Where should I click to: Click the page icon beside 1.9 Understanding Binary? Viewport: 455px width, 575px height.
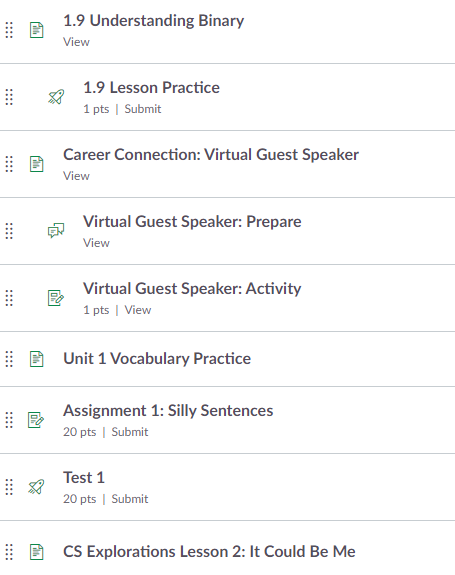click(x=36, y=30)
